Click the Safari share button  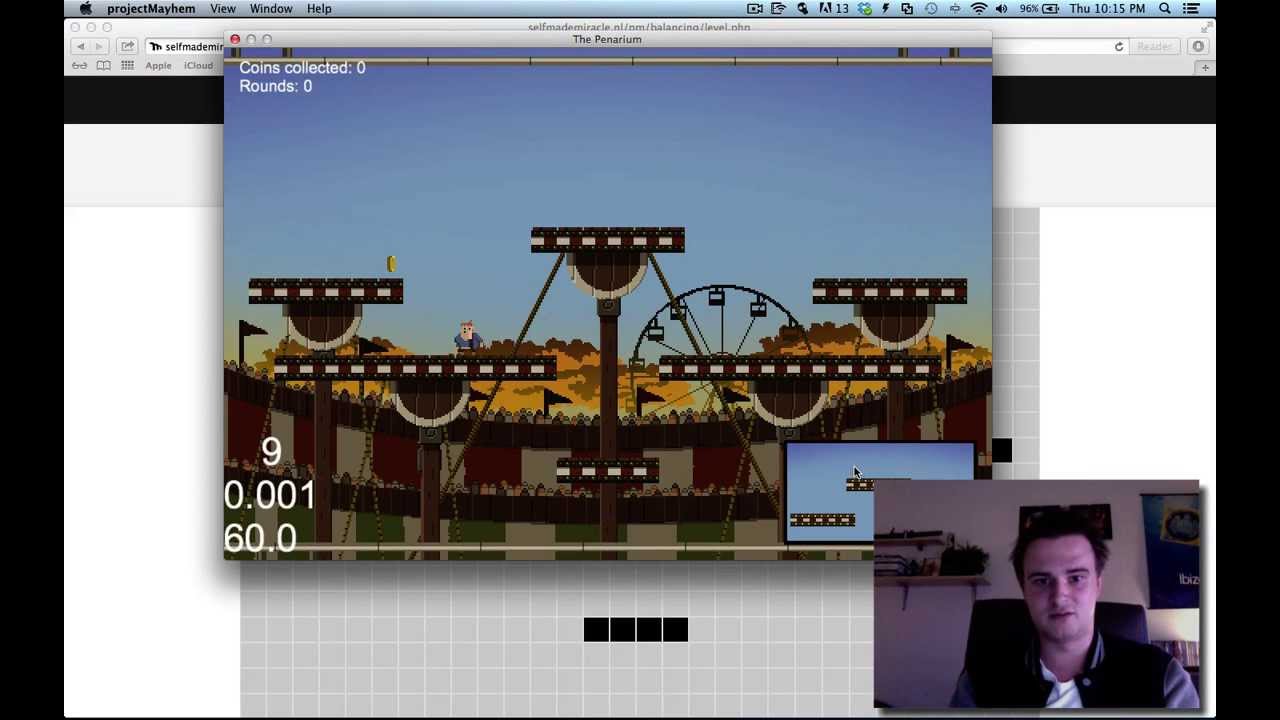click(127, 47)
